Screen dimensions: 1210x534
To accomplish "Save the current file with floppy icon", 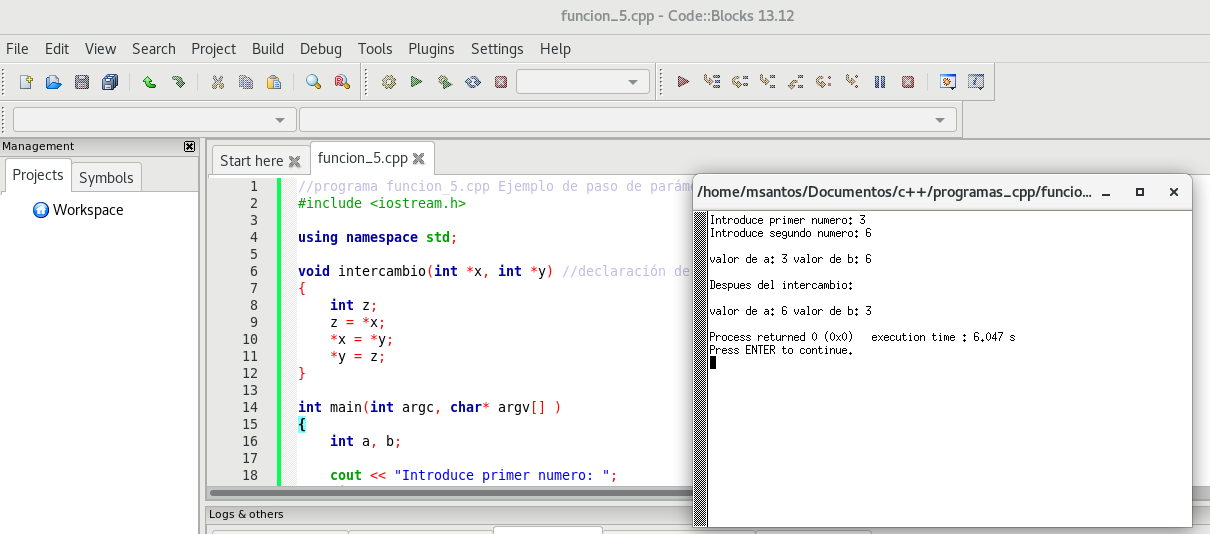I will (x=82, y=82).
